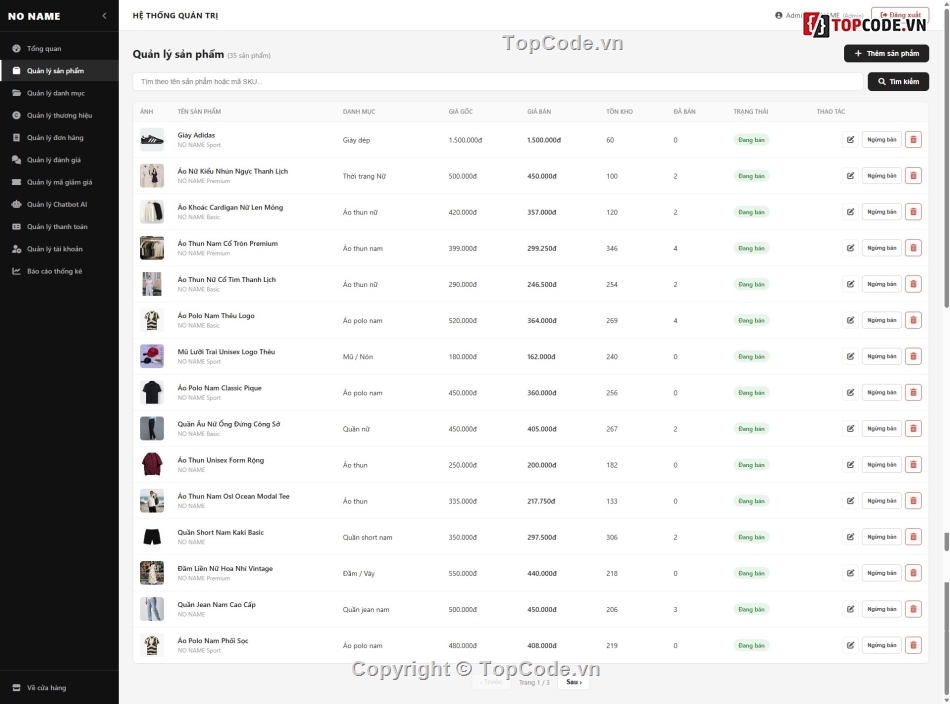Viewport: 950px width, 704px height.
Task: Delete Quần Short Nam Kaki Basic
Action: pos(913,537)
